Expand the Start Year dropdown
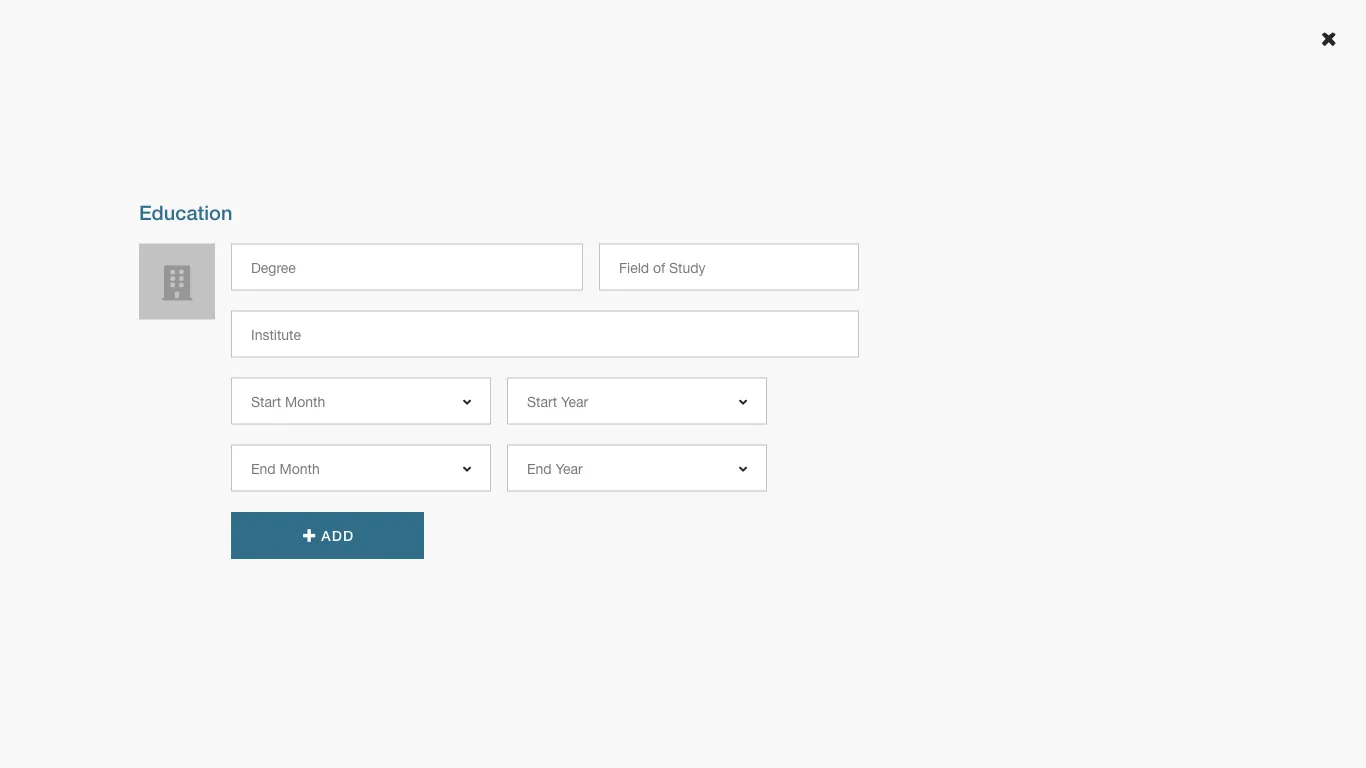Viewport: 1366px width, 768px height. pos(636,402)
